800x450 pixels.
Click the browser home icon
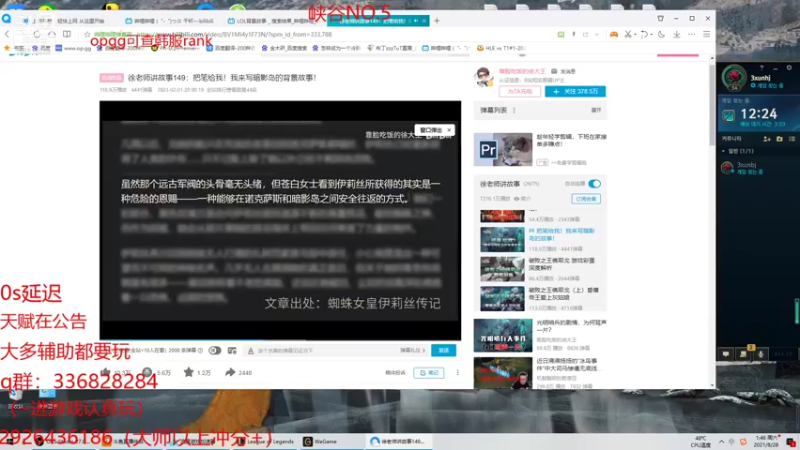(x=52, y=34)
